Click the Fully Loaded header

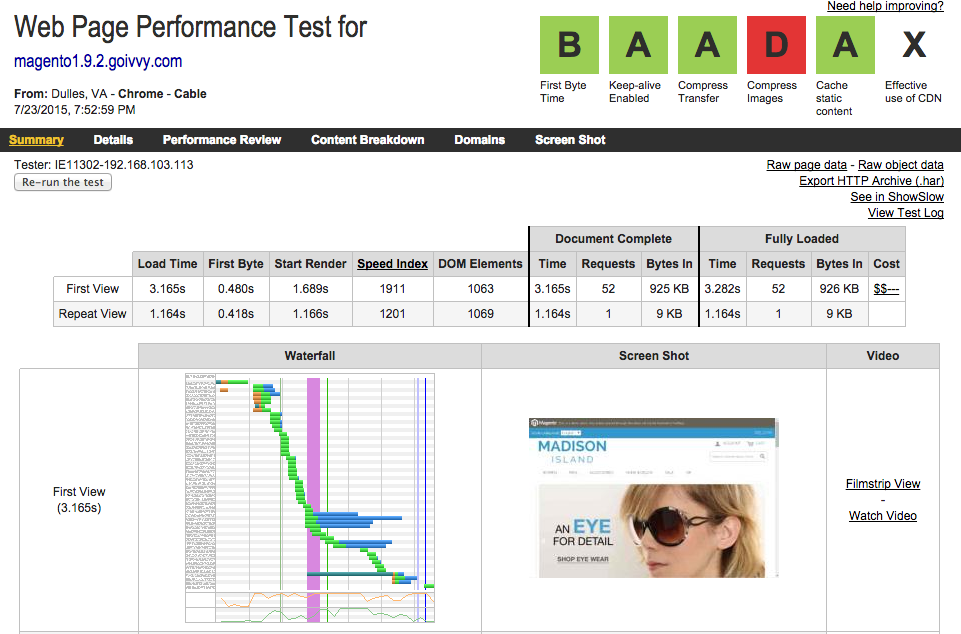[802, 239]
